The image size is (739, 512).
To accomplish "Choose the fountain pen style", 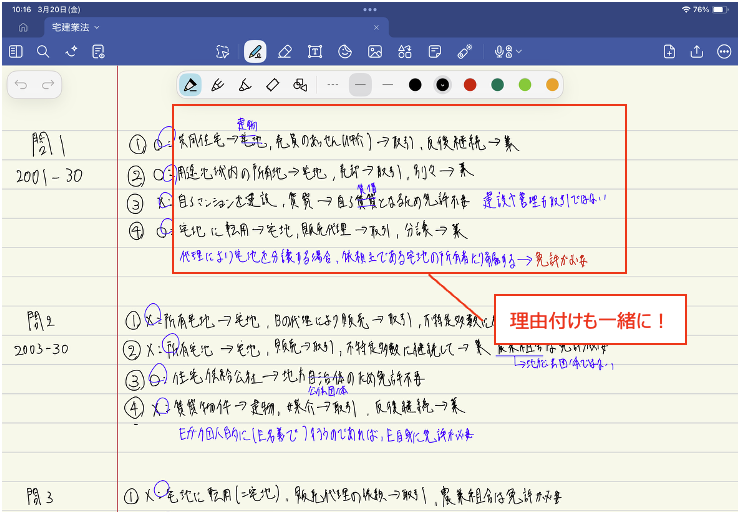I will pyautogui.click(x=190, y=84).
